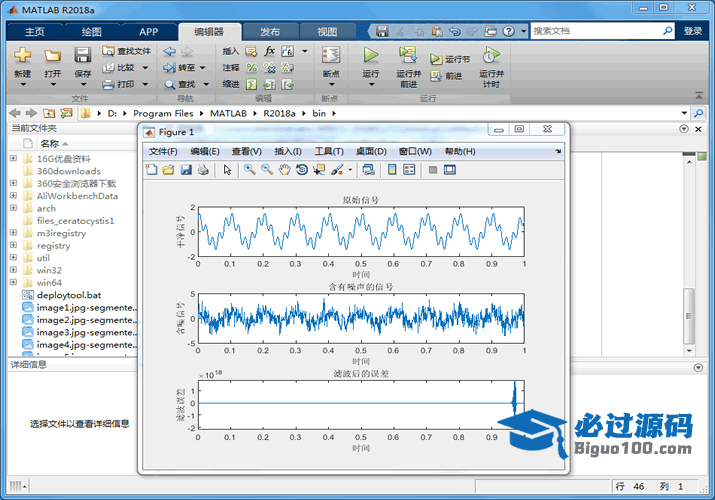Toggle the Pan hand tool in Figure 1
This screenshot has width=715, height=500.
pyautogui.click(x=284, y=170)
